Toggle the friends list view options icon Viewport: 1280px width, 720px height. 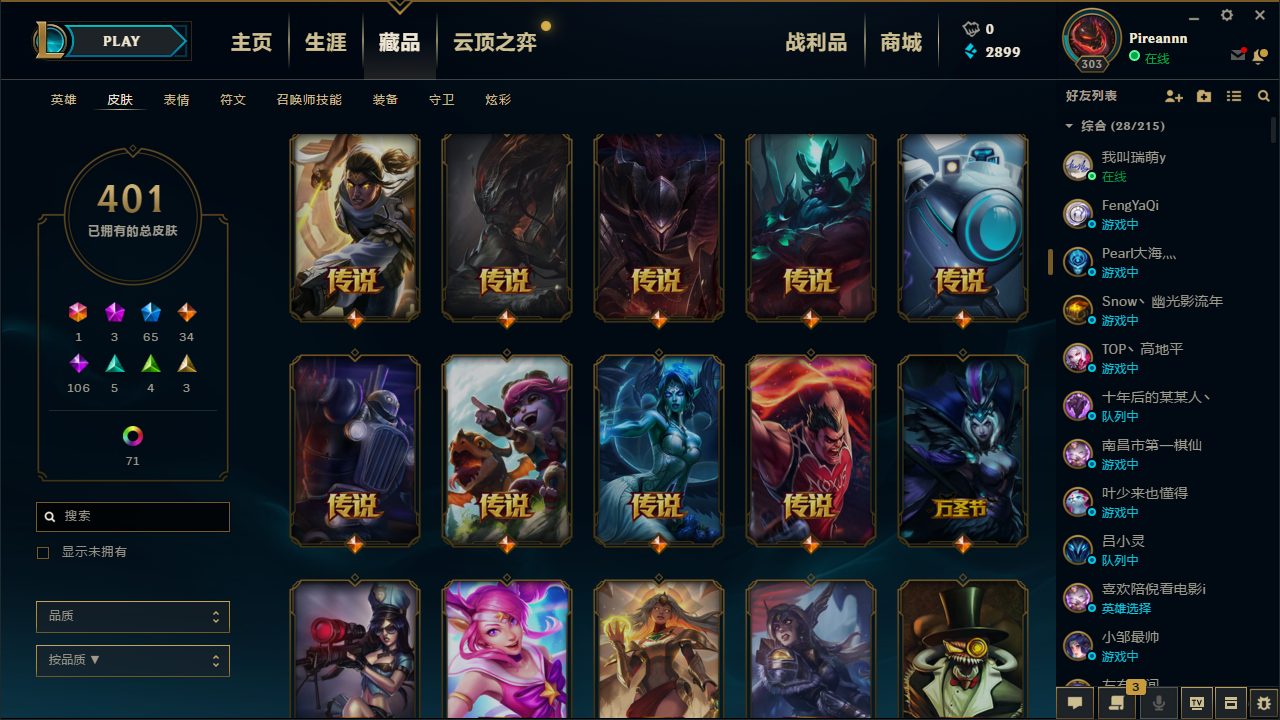click(x=1234, y=96)
